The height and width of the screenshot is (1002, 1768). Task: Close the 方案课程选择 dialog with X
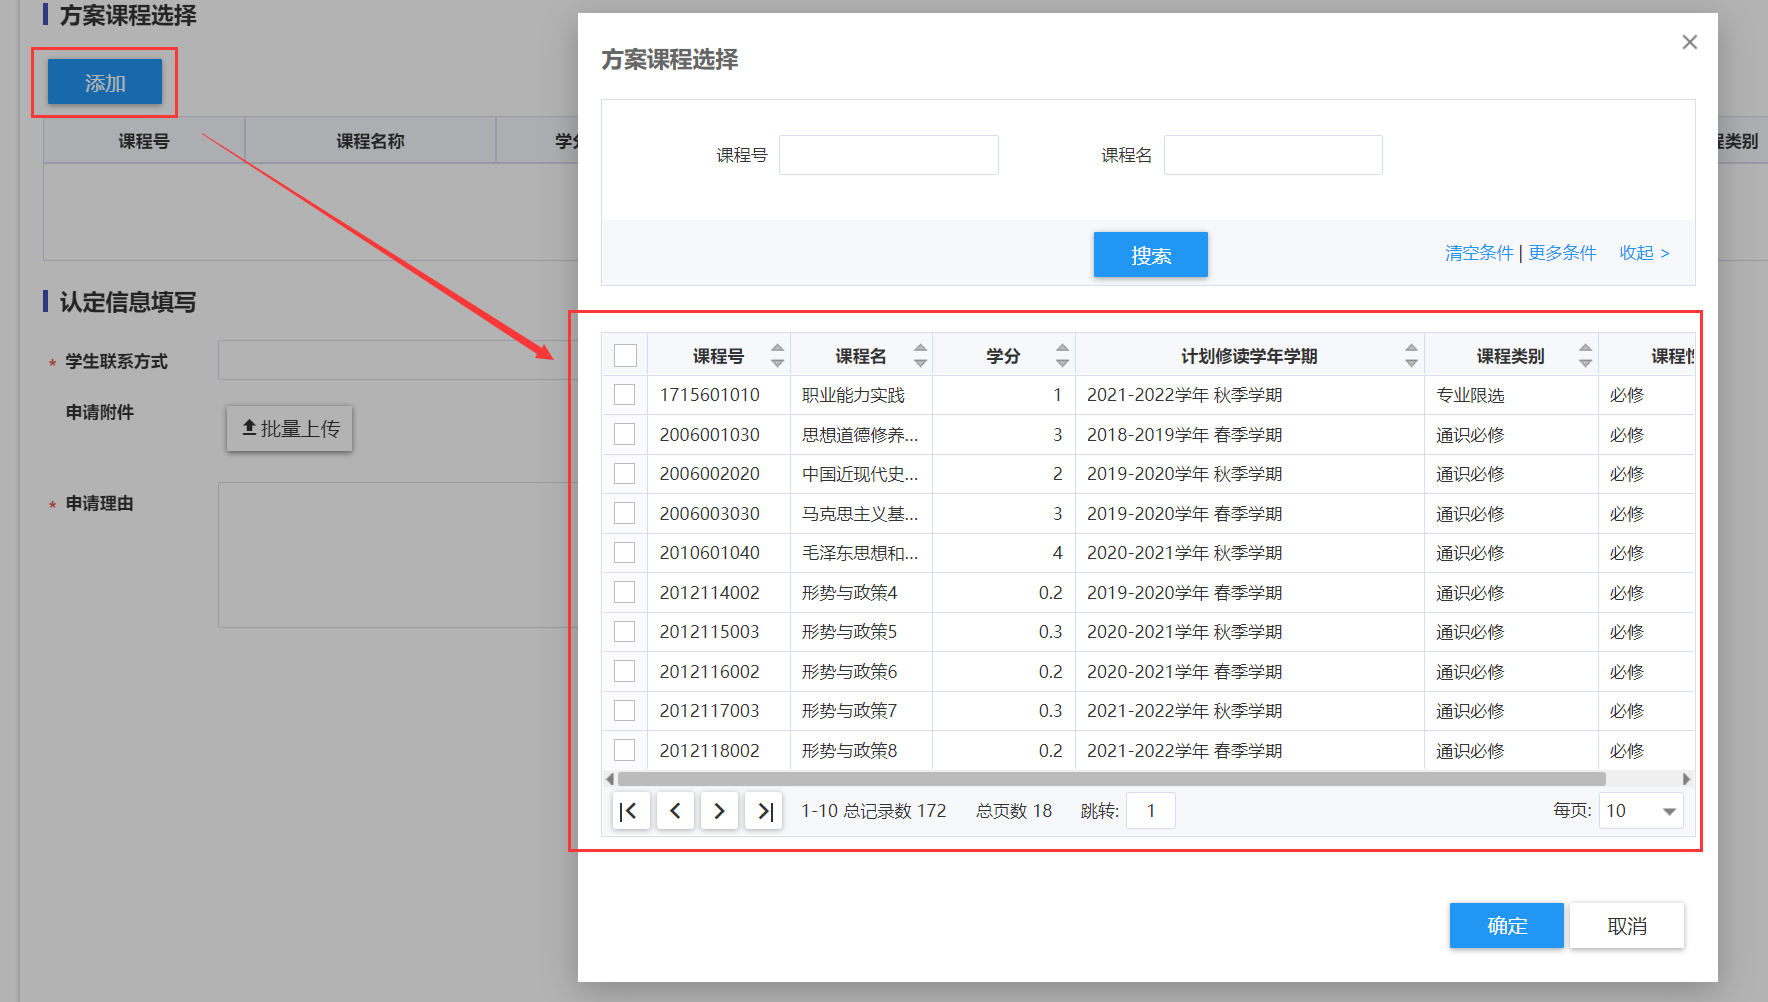click(1690, 42)
